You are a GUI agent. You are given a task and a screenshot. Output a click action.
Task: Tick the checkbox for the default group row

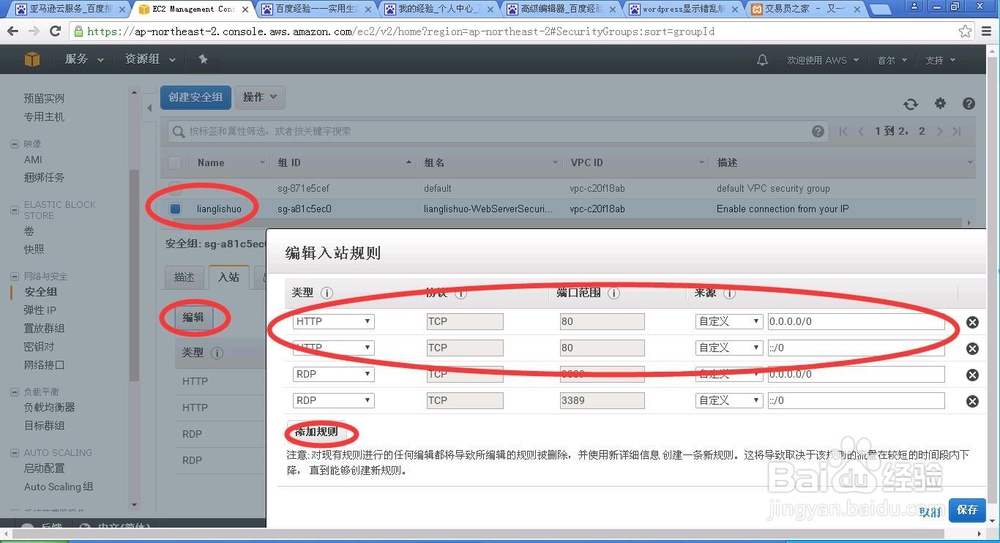click(x=175, y=188)
